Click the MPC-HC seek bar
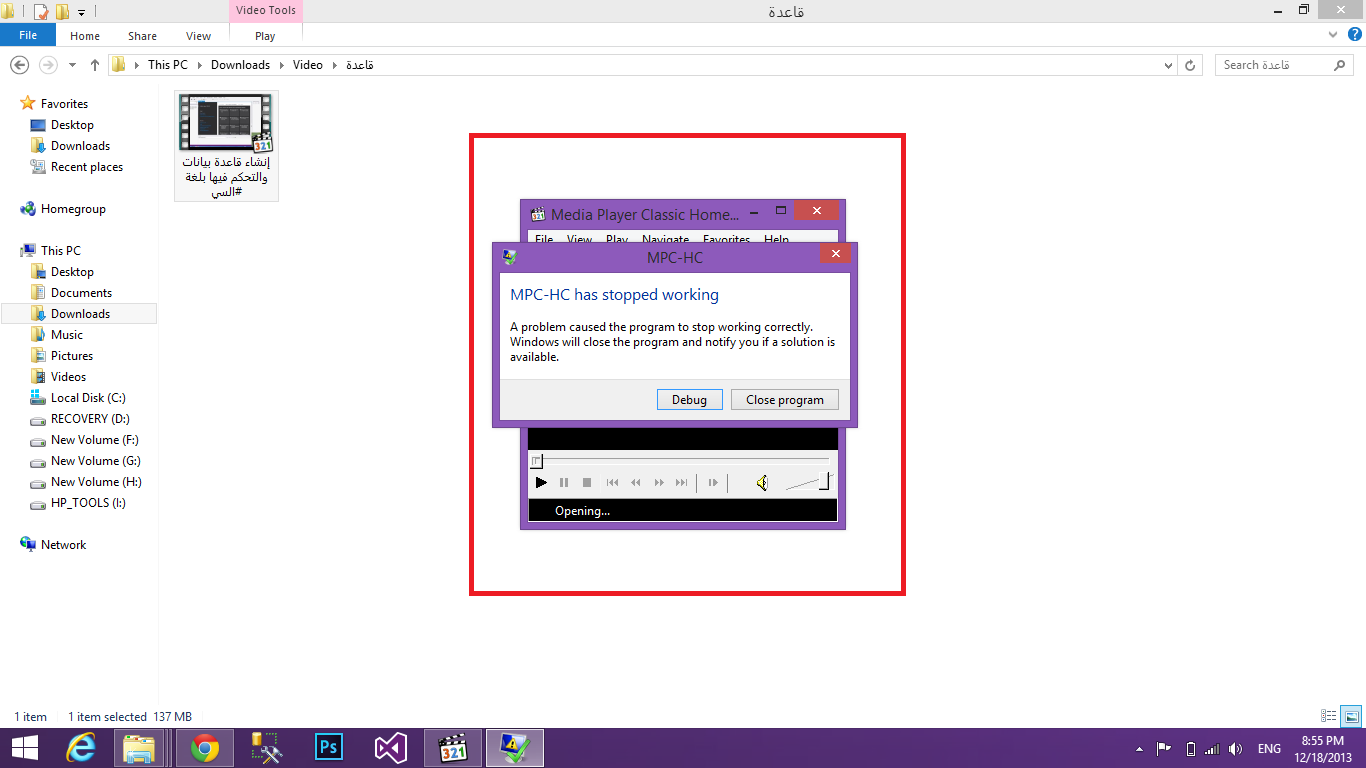This screenshot has width=1366, height=768. tap(683, 460)
